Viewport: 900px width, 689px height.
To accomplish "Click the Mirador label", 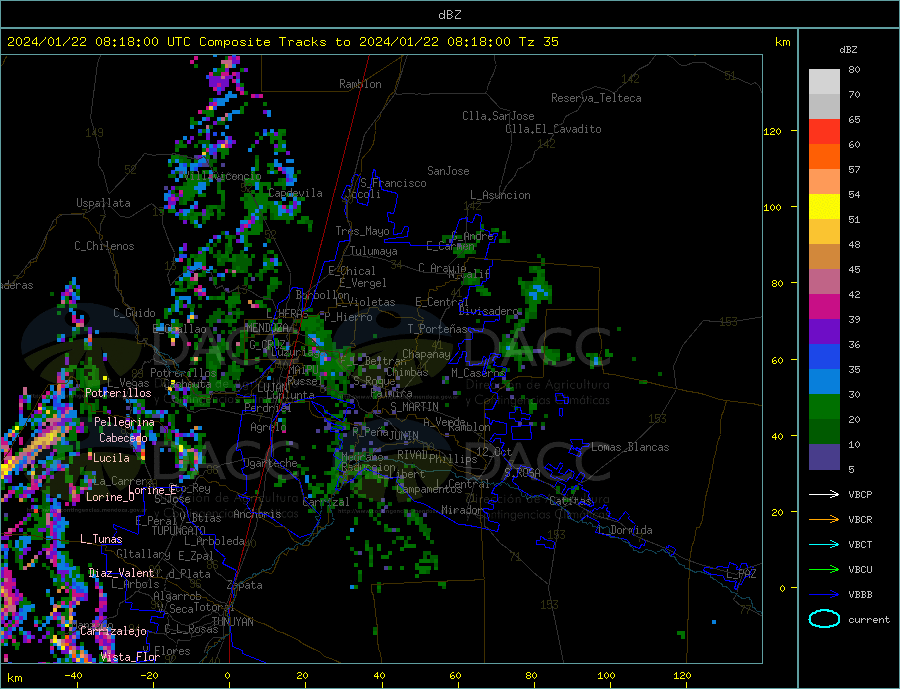I will tap(462, 510).
